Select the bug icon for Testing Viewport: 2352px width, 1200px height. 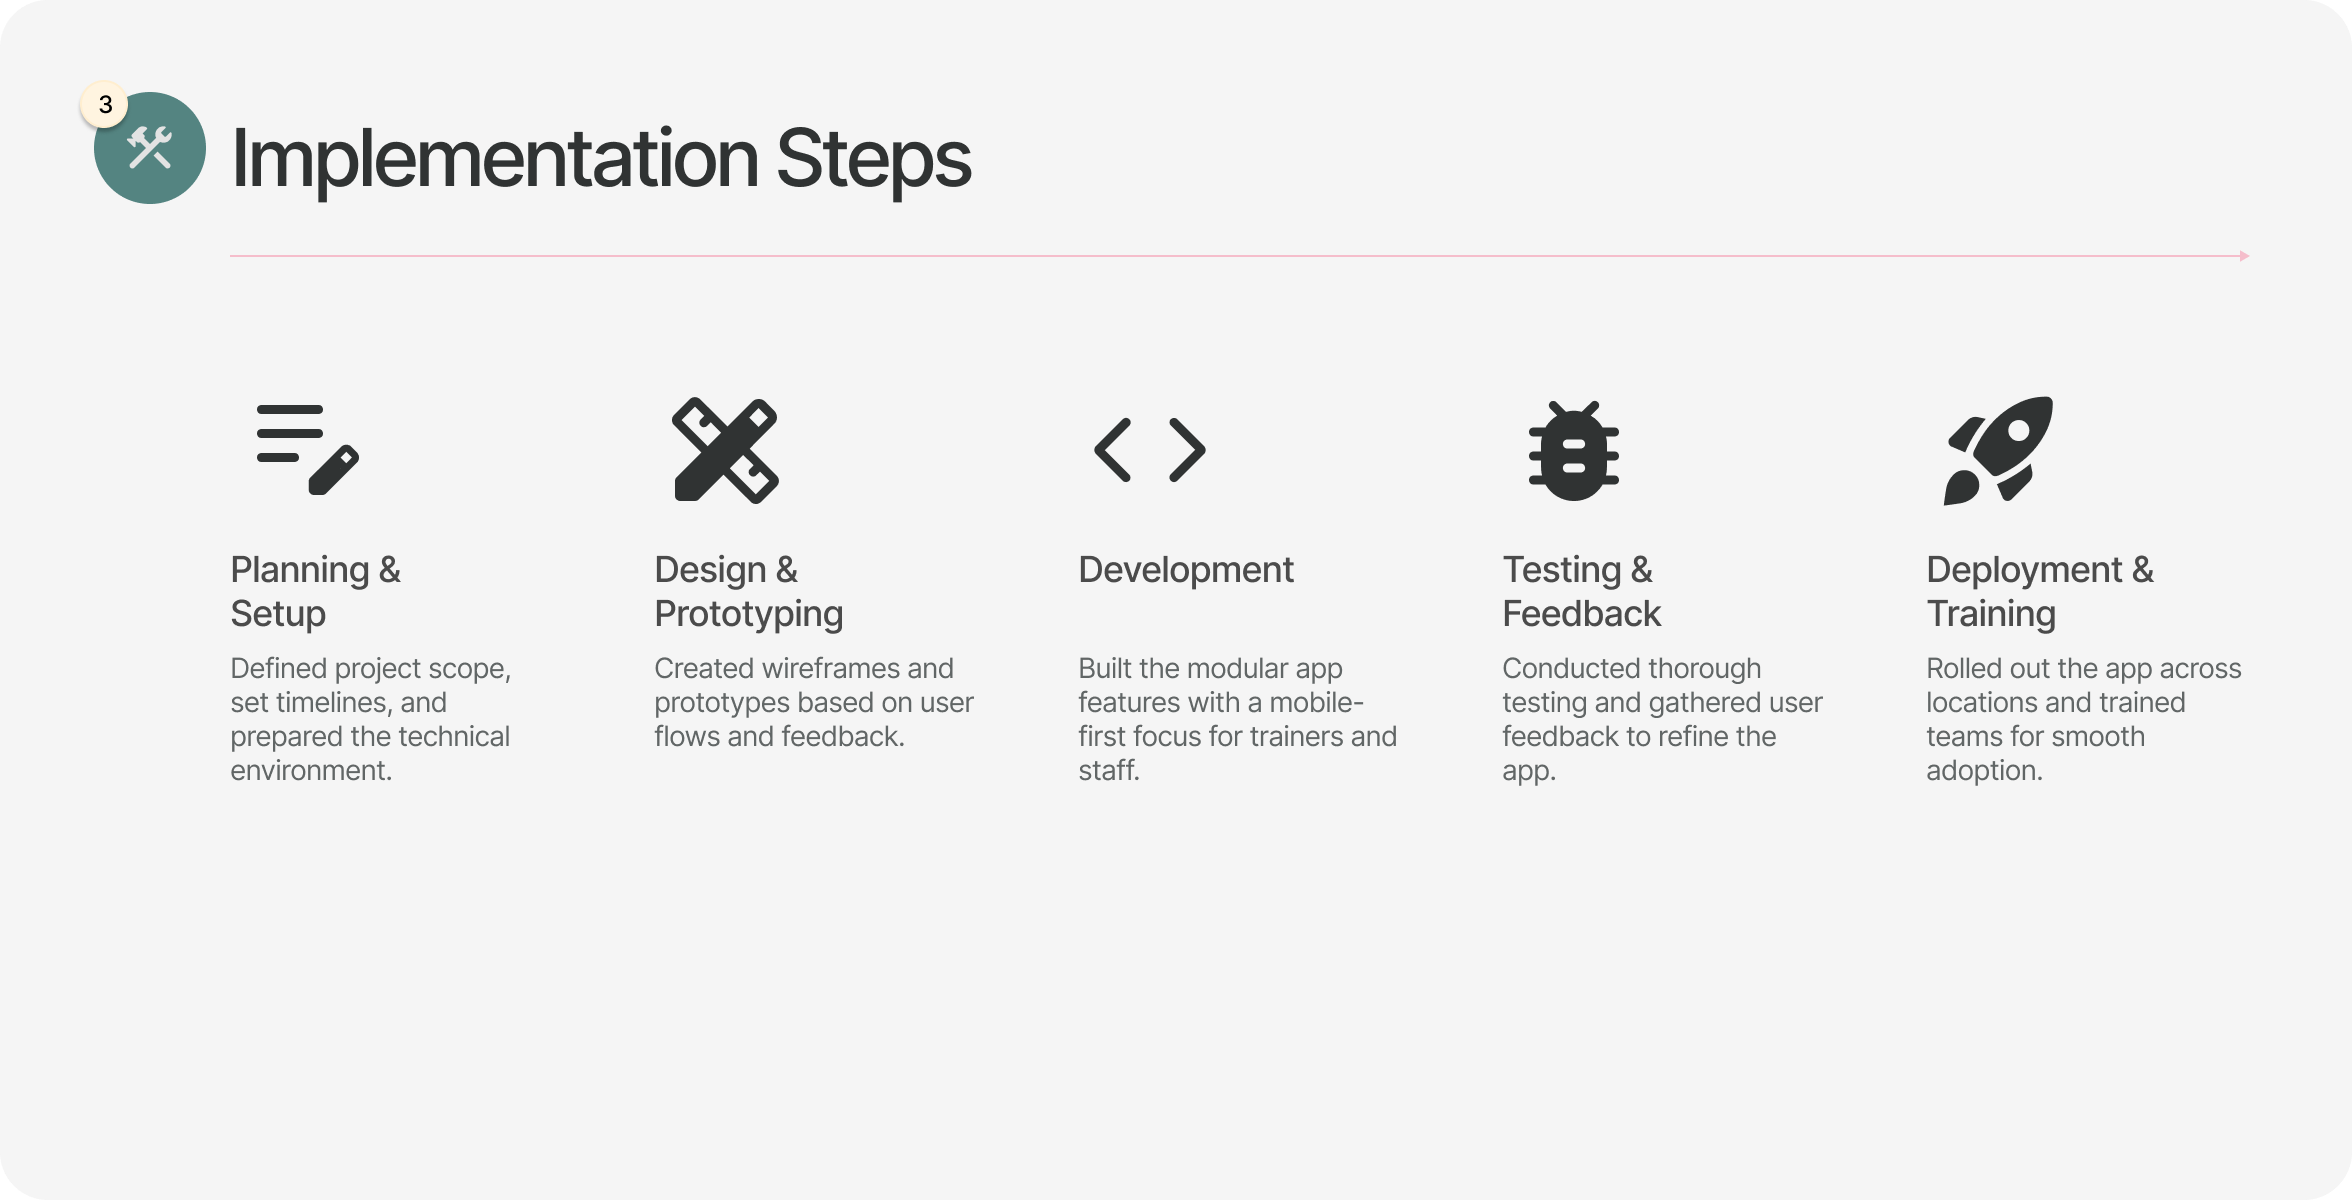(1574, 450)
